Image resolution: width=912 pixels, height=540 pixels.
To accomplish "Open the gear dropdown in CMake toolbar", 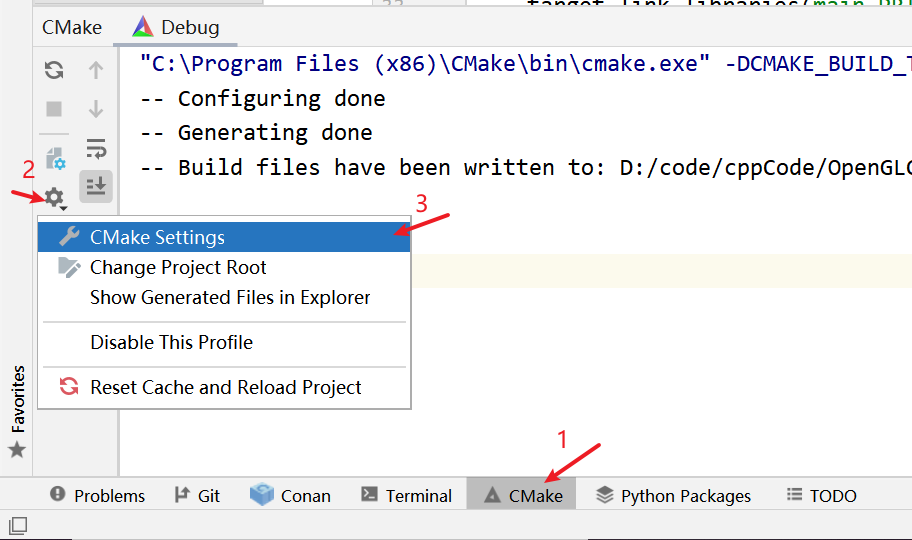I will 56,198.
